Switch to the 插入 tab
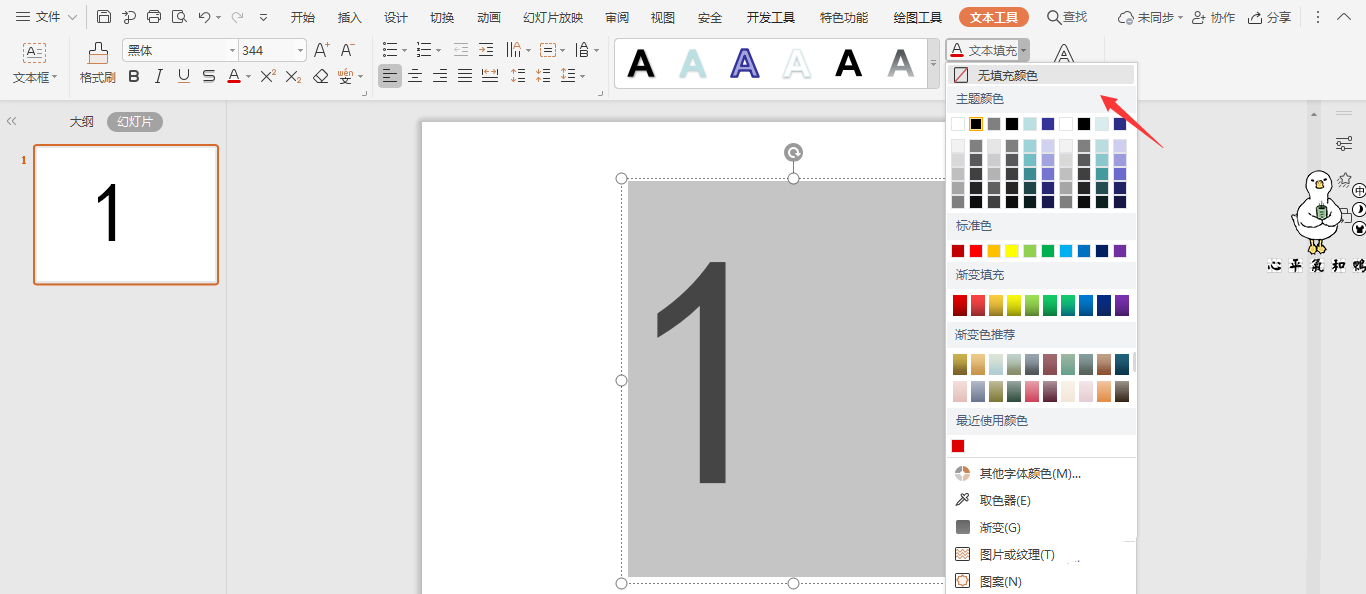This screenshot has width=1366, height=594. point(350,17)
